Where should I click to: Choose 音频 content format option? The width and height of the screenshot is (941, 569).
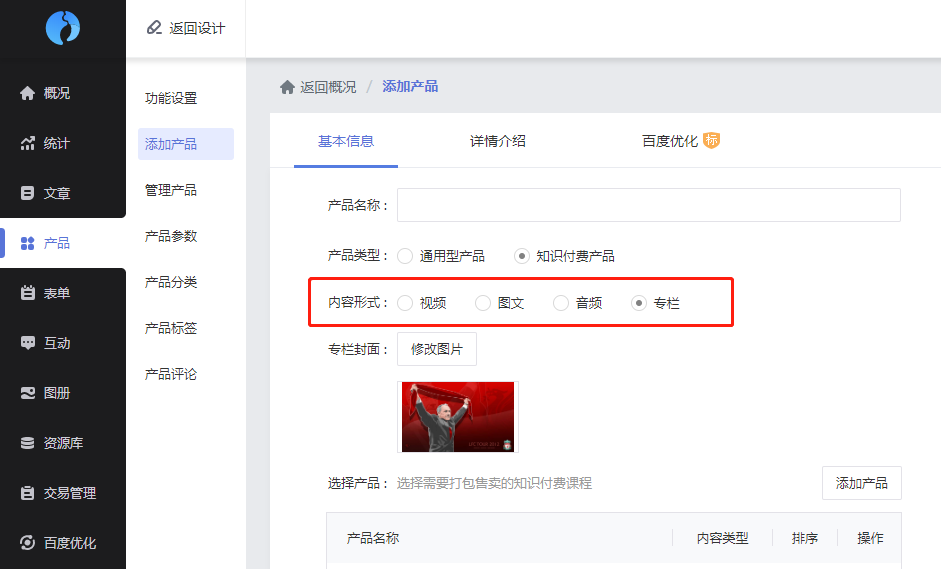pos(561,303)
